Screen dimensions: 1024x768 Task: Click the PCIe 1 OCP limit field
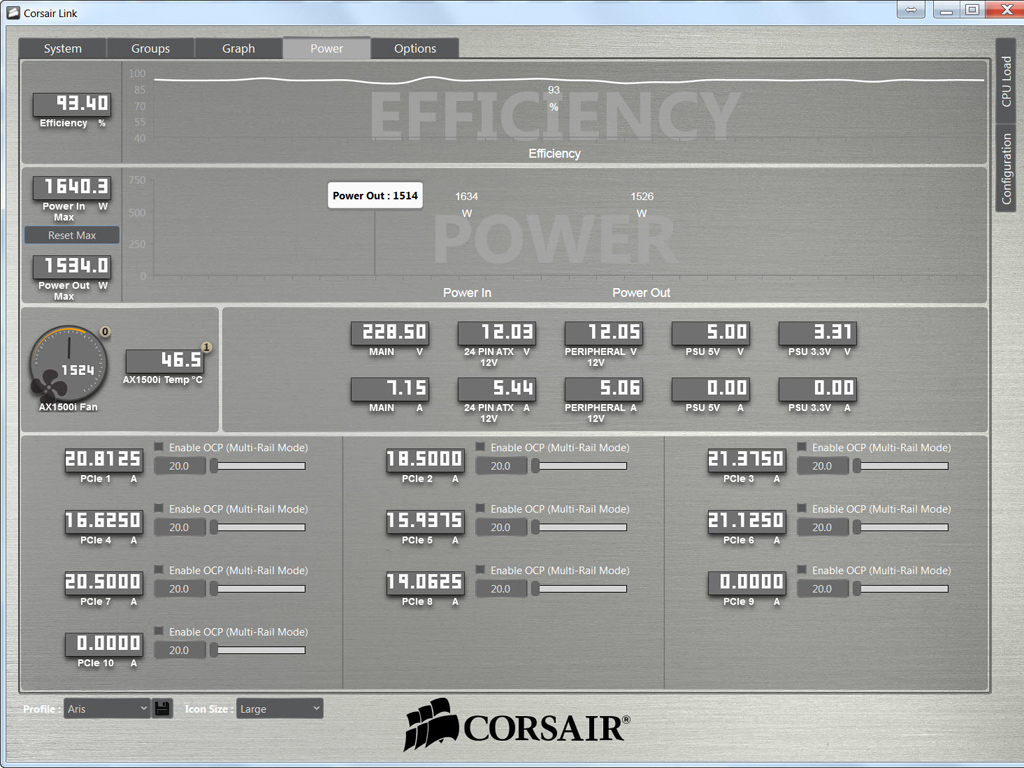[180, 466]
